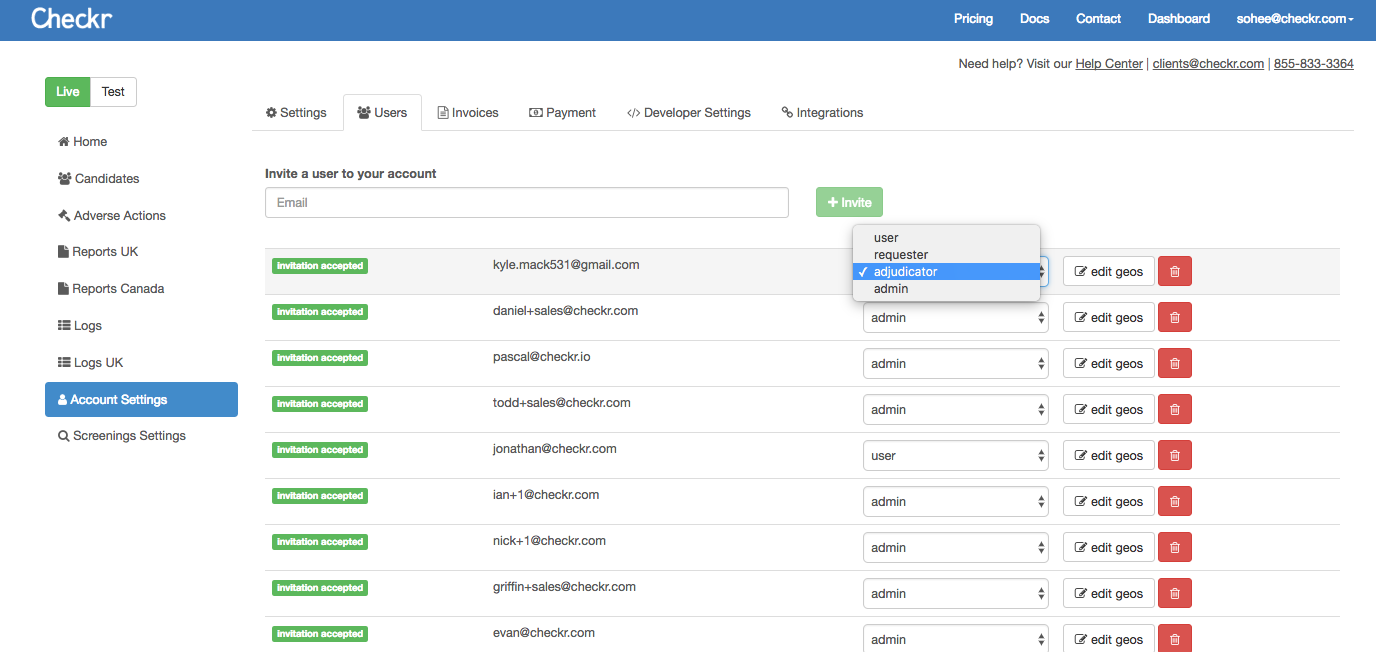This screenshot has height=652, width=1376.
Task: Edit geos for pascal@checkr.io
Action: click(1108, 364)
